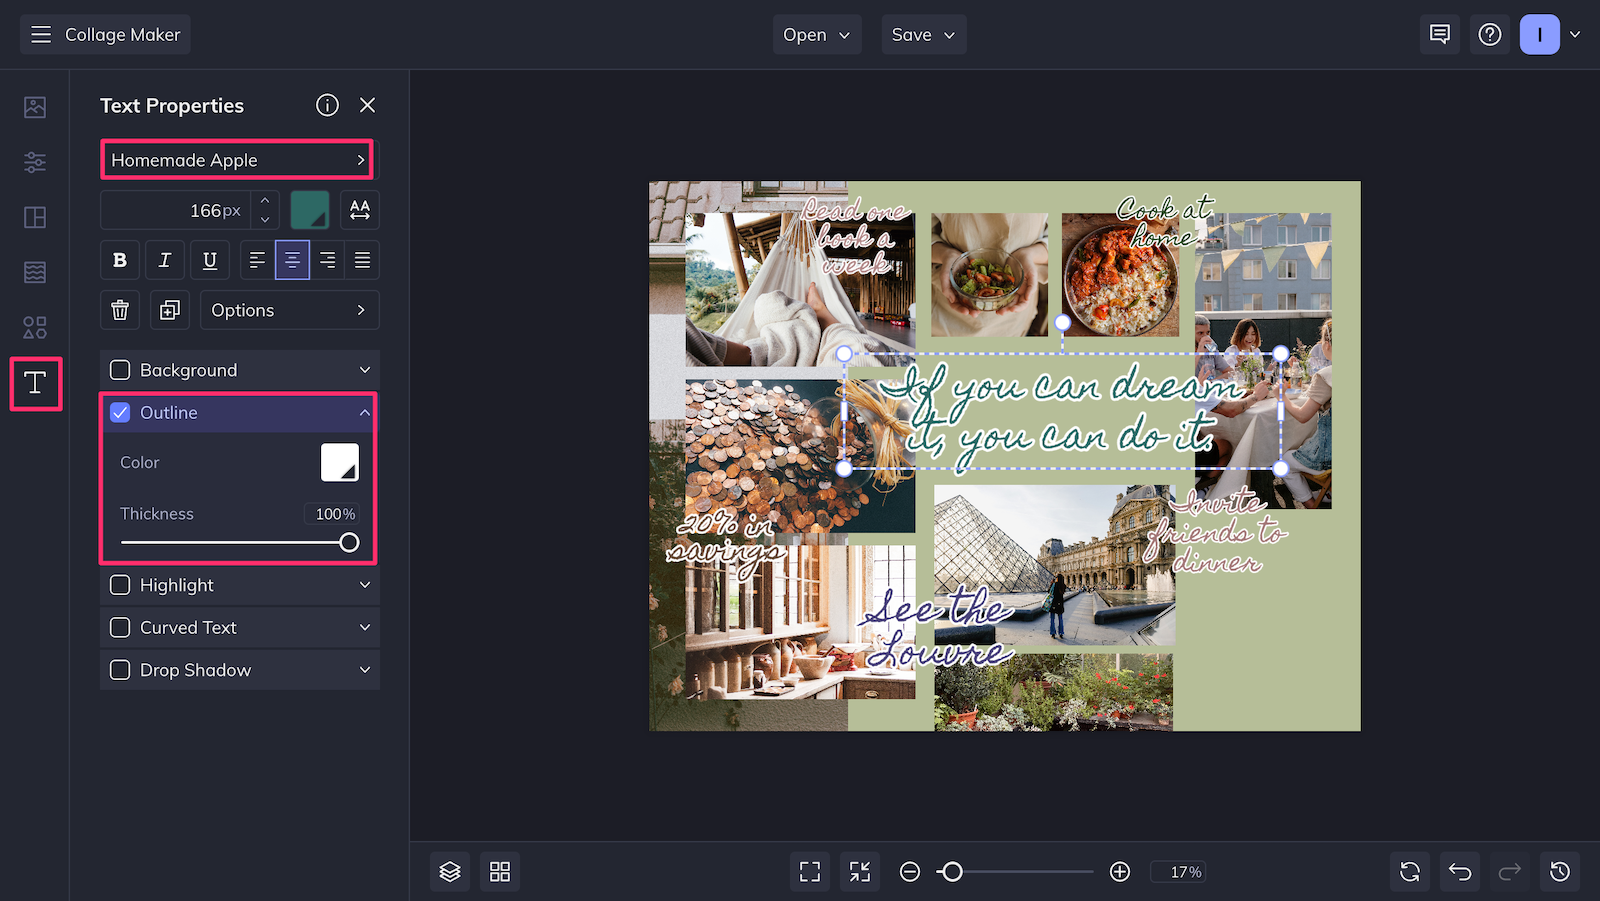1600x901 pixels.
Task: Toggle bold text formatting
Action: (x=120, y=260)
